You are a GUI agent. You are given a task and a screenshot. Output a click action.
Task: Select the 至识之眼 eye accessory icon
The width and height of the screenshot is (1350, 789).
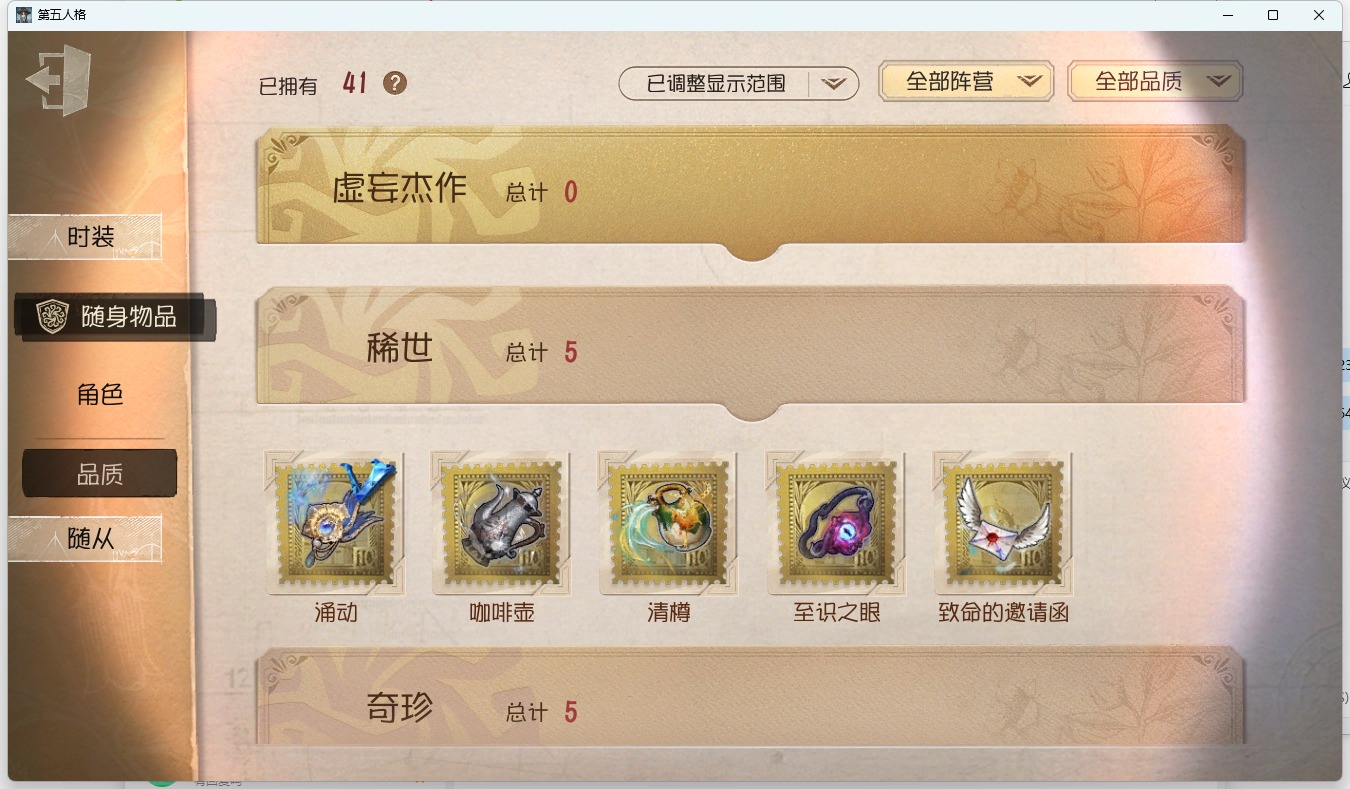click(836, 523)
